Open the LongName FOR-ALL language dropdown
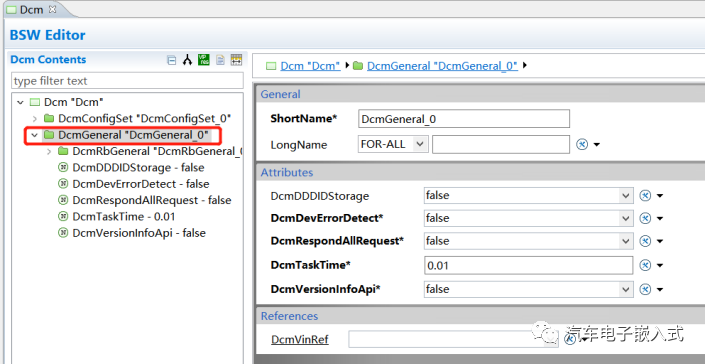706x364 pixels. click(393, 144)
